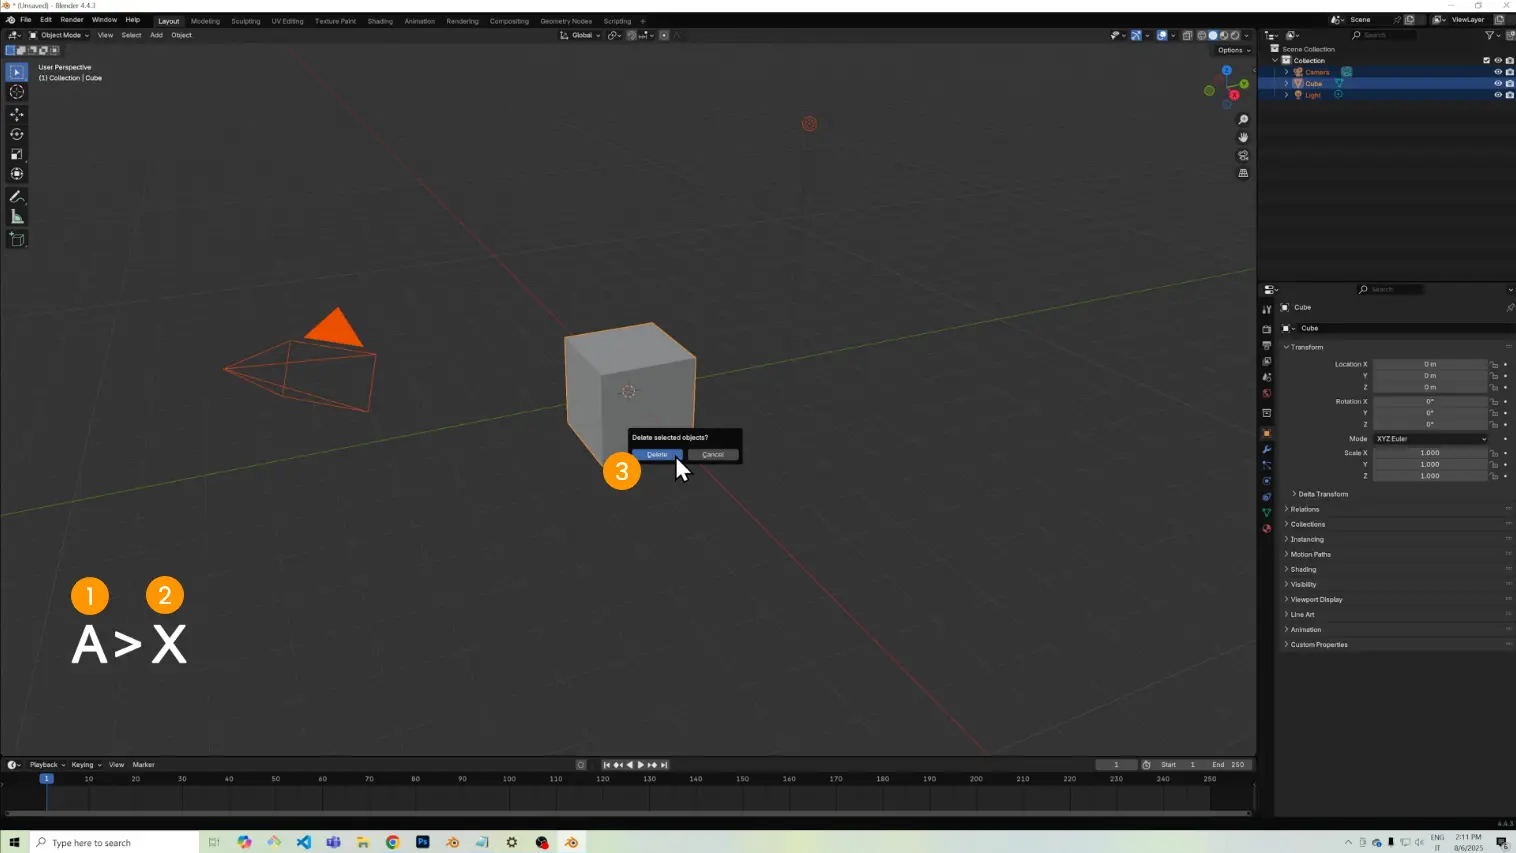Select the Move tool in toolbar

click(17, 114)
